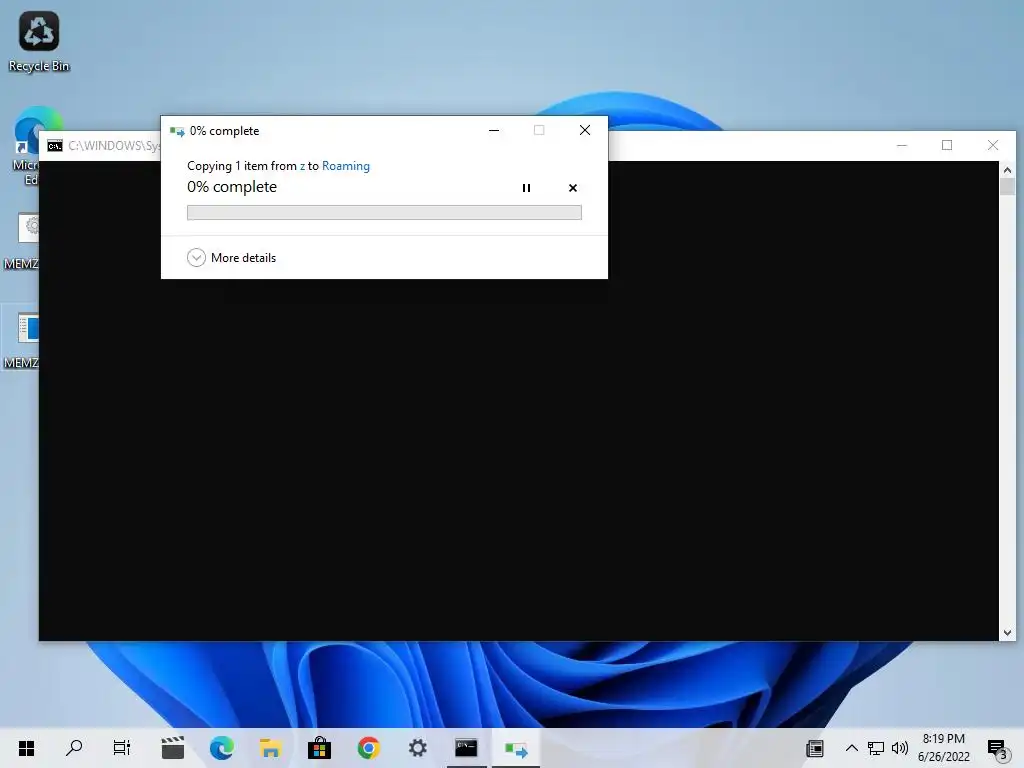Open Task View on the taskbar
The width and height of the screenshot is (1024, 768).
click(x=122, y=748)
